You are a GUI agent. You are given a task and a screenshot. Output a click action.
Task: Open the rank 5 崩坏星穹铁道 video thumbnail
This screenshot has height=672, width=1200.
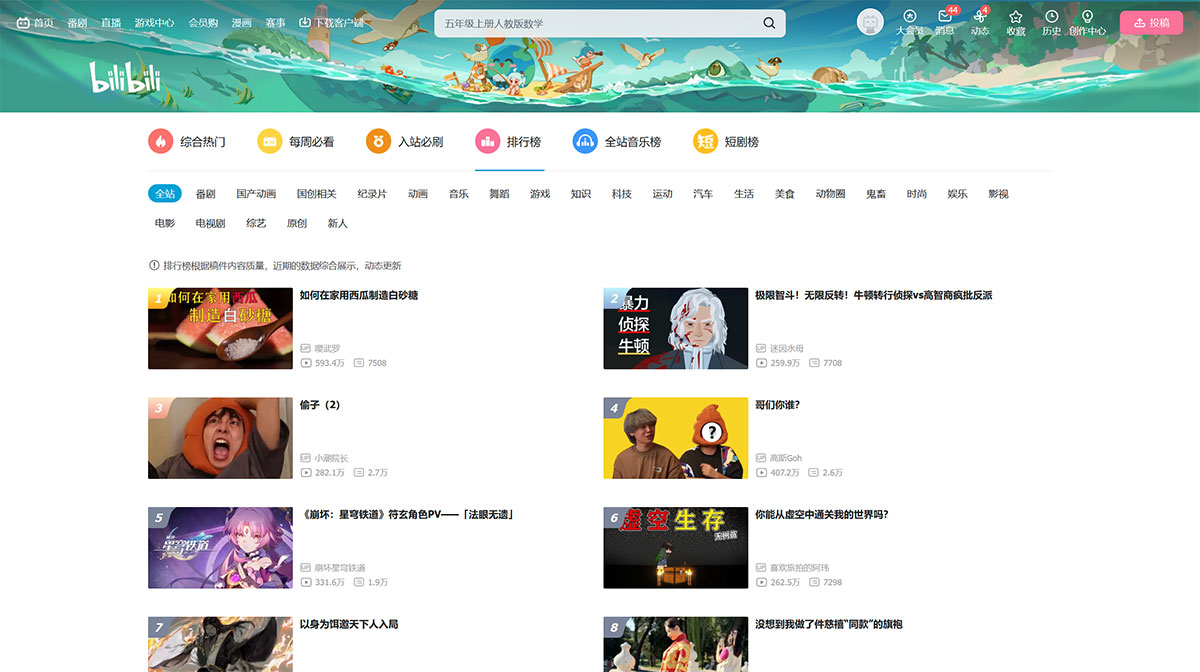(x=220, y=547)
